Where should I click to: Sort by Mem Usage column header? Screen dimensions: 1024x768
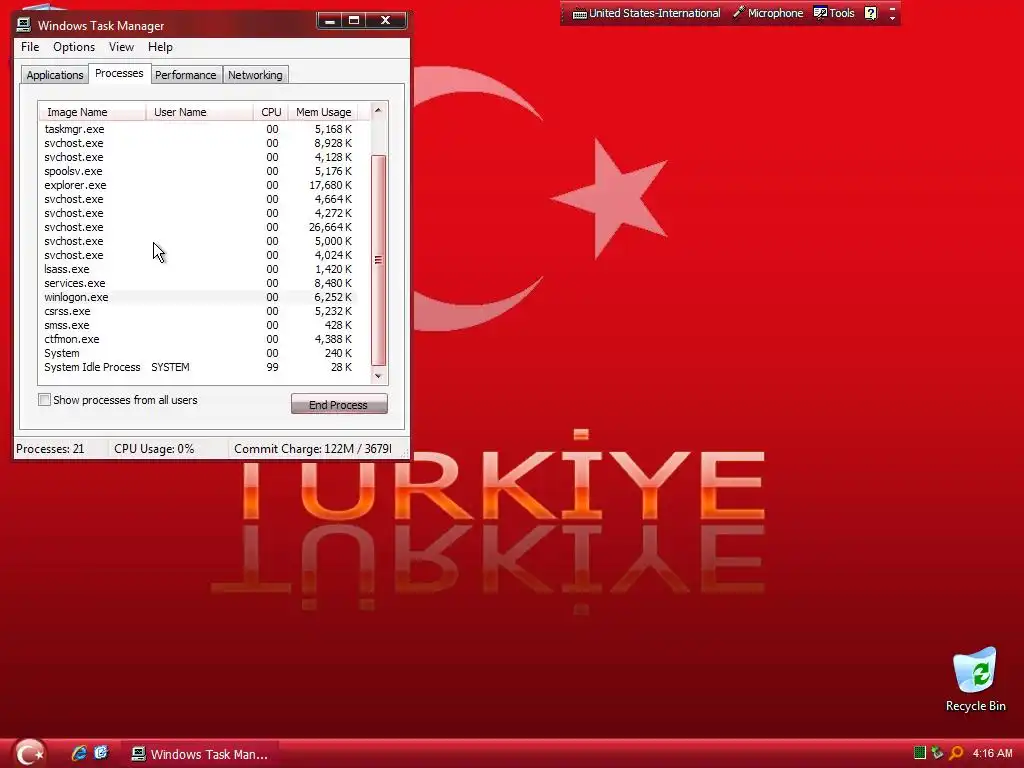[323, 112]
